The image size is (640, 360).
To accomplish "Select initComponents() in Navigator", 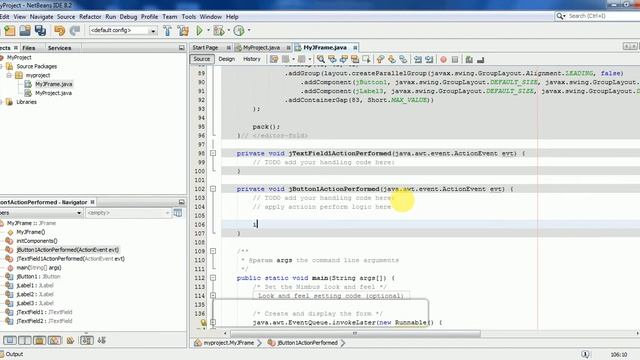I will tap(37, 241).
